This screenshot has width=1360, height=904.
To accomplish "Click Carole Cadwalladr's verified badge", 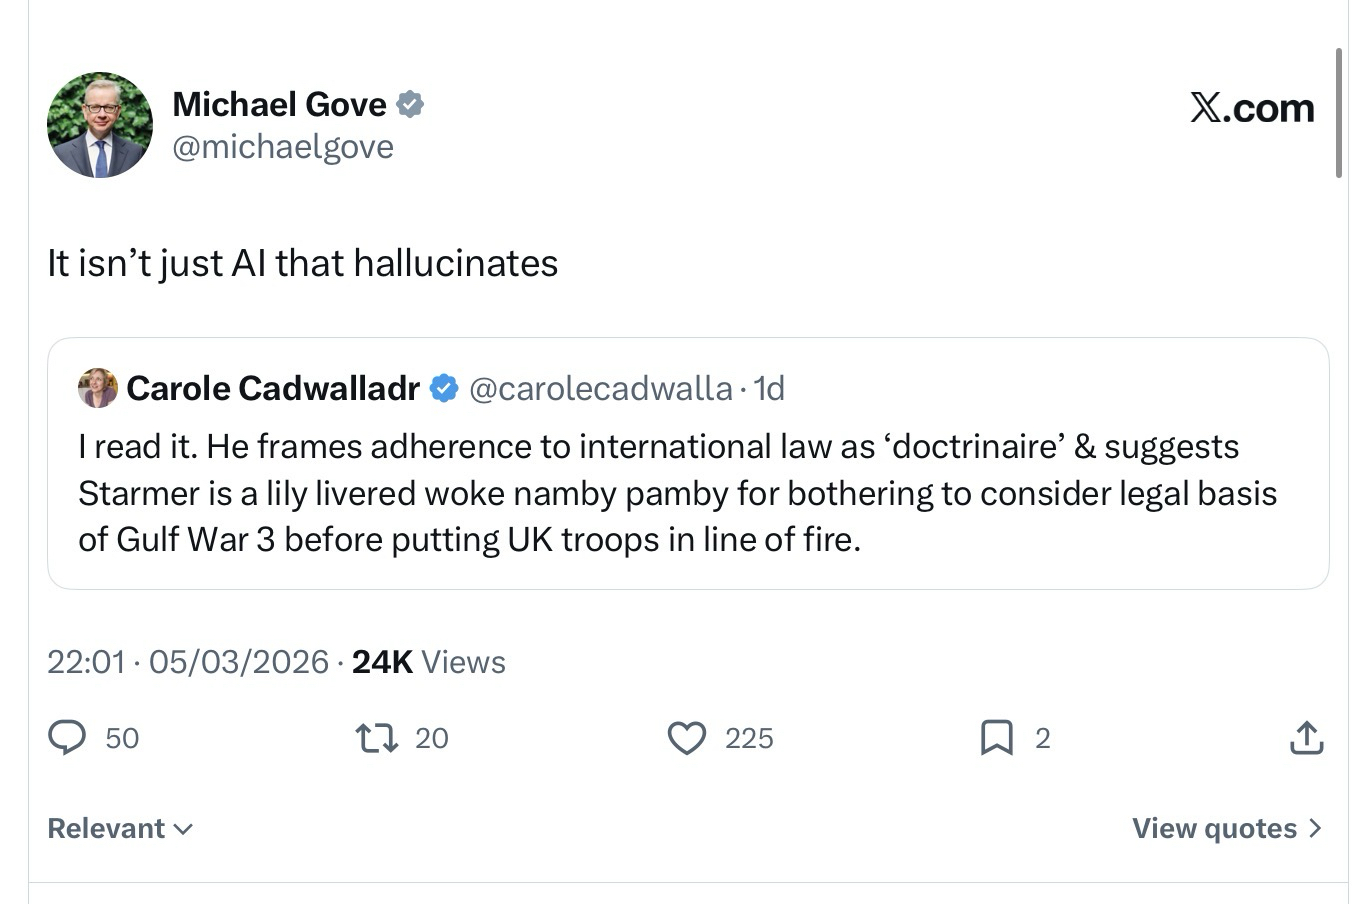I will coord(444,388).
